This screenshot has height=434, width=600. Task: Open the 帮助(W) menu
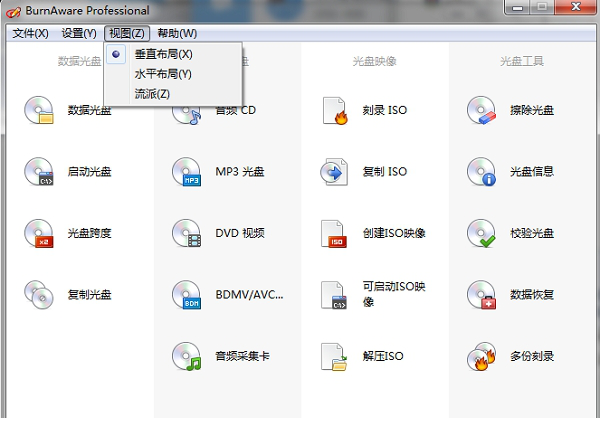pos(177,33)
